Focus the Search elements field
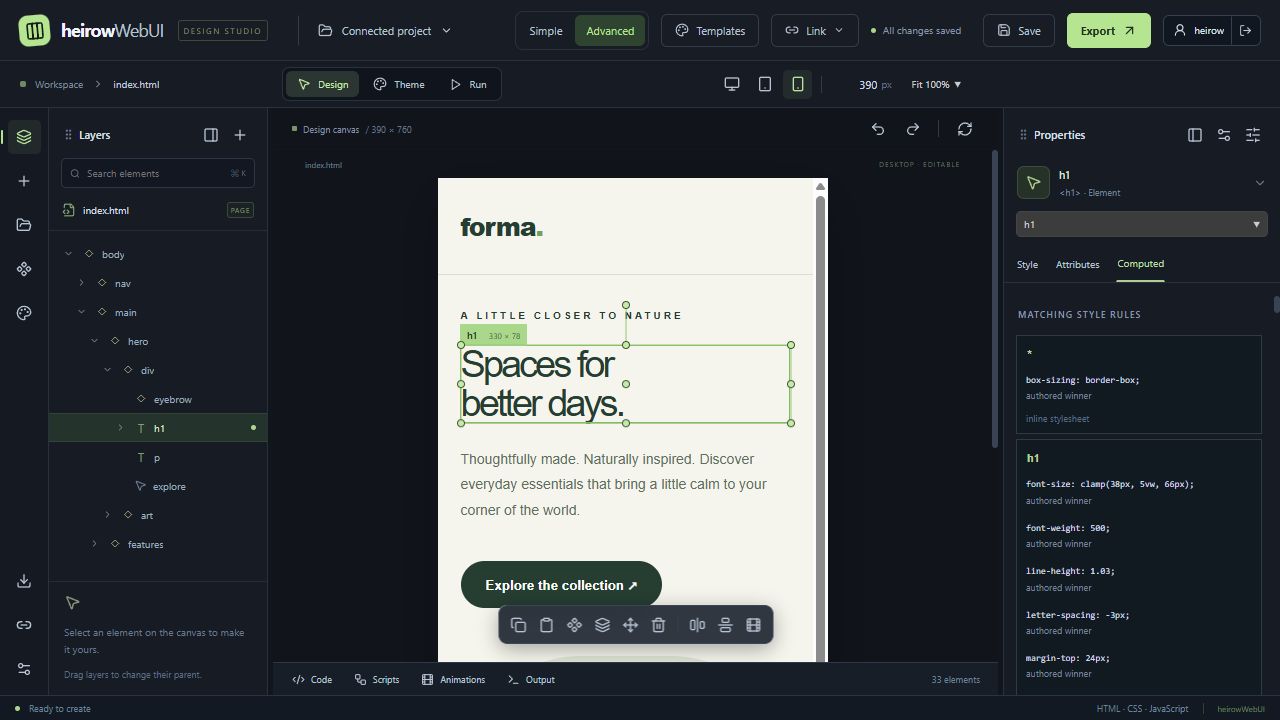Screen dimensions: 1280x720 (x=158, y=173)
